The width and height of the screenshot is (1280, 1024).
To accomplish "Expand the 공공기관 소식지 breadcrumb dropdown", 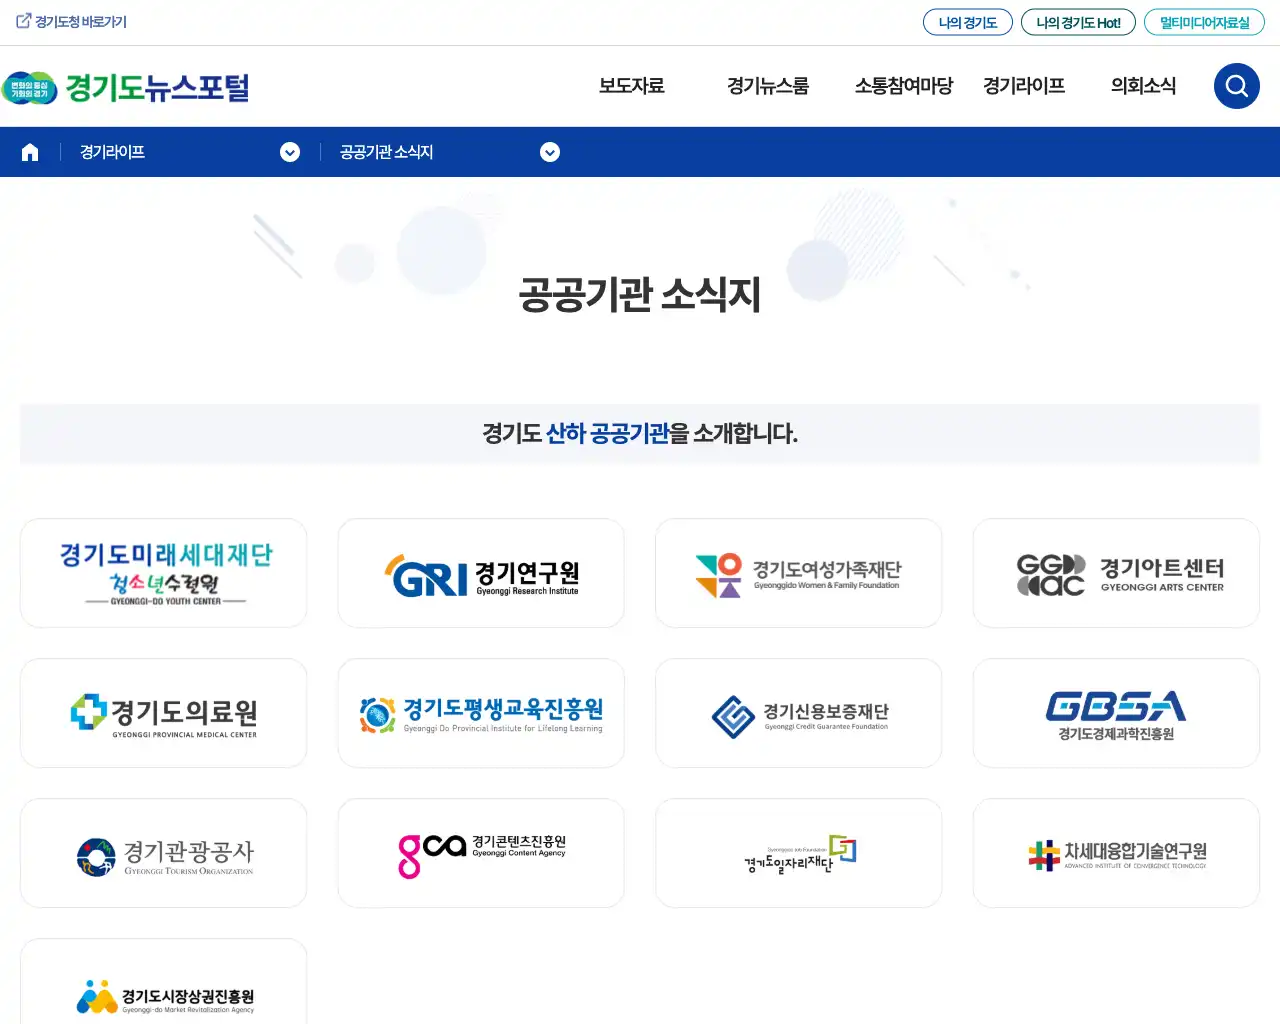I will coord(550,152).
